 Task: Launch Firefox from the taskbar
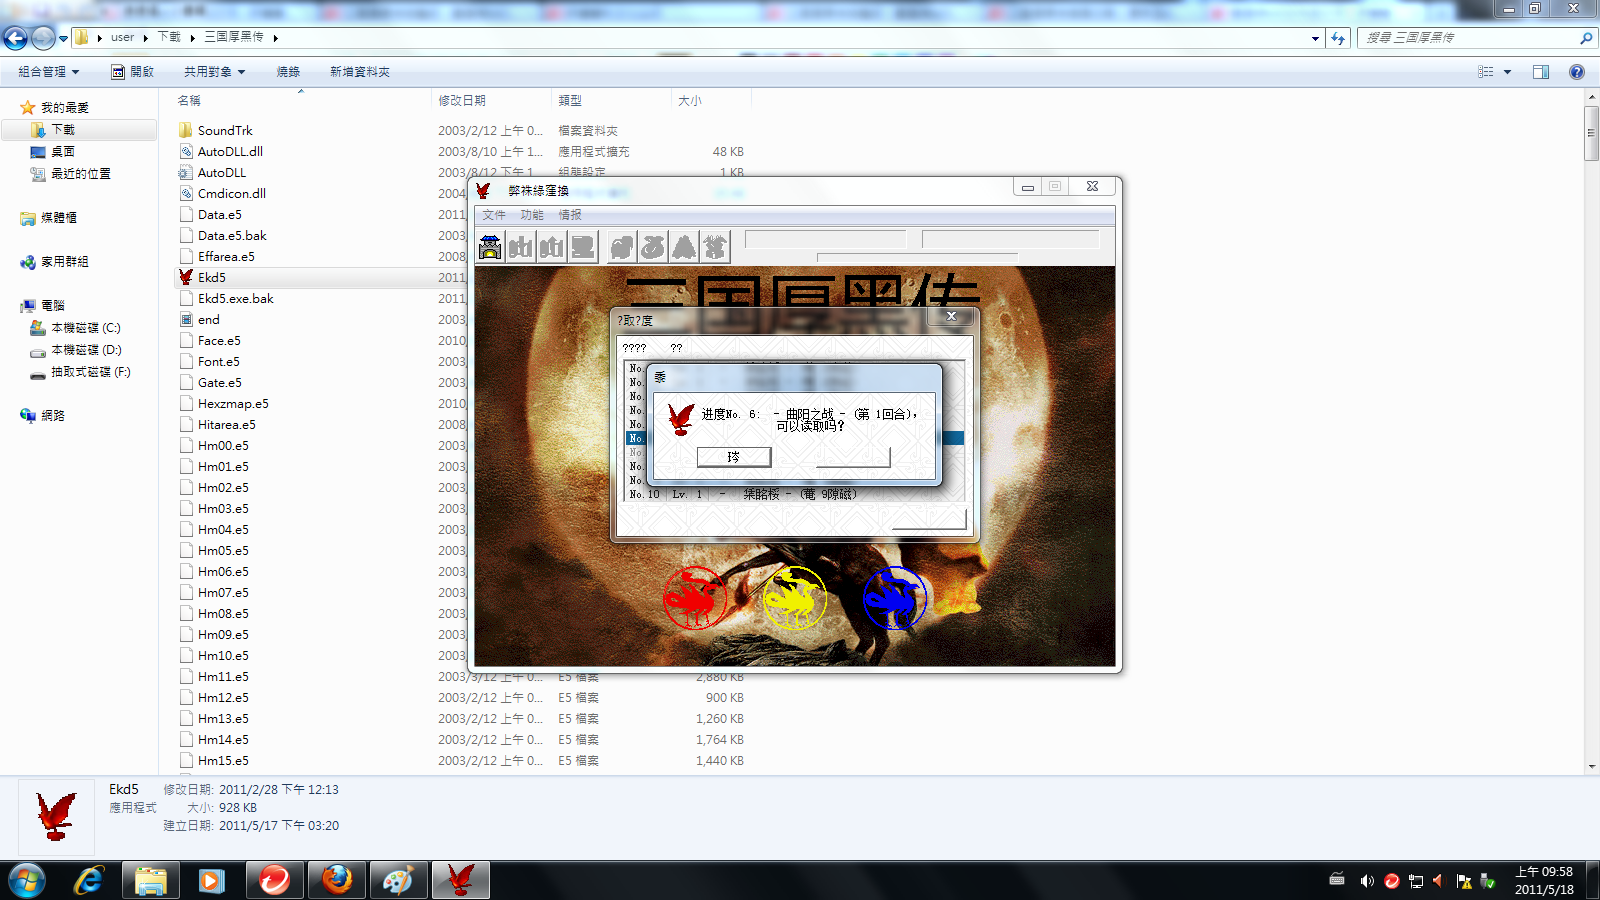click(x=337, y=880)
